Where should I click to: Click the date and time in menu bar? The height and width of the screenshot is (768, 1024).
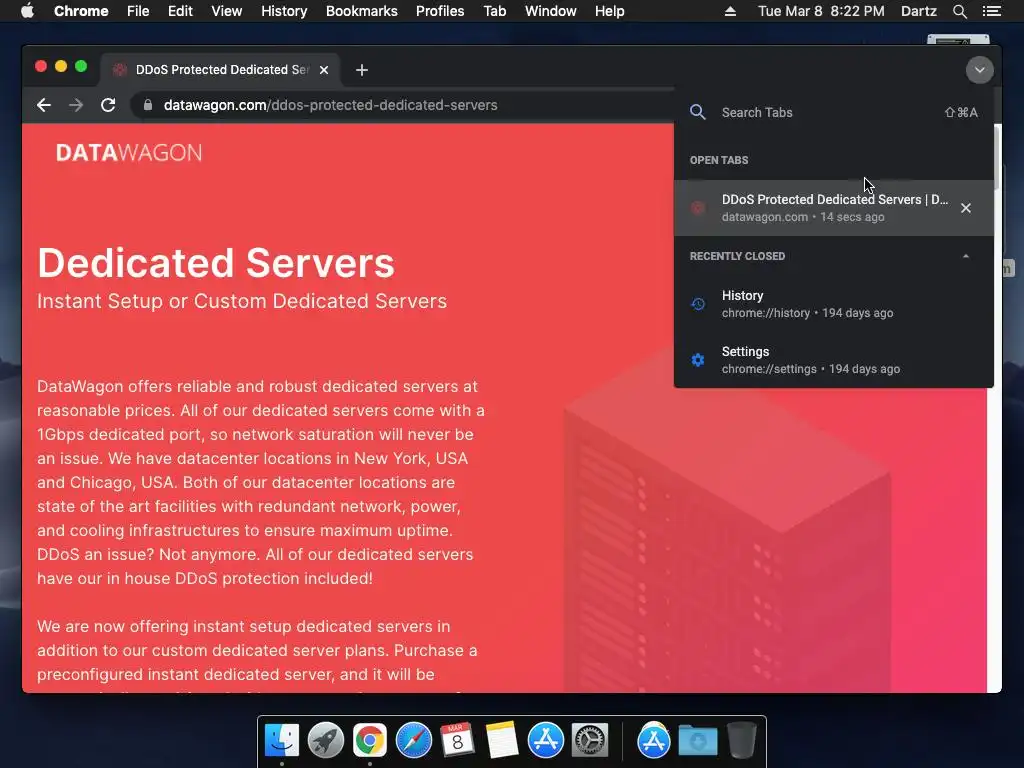pyautogui.click(x=822, y=11)
